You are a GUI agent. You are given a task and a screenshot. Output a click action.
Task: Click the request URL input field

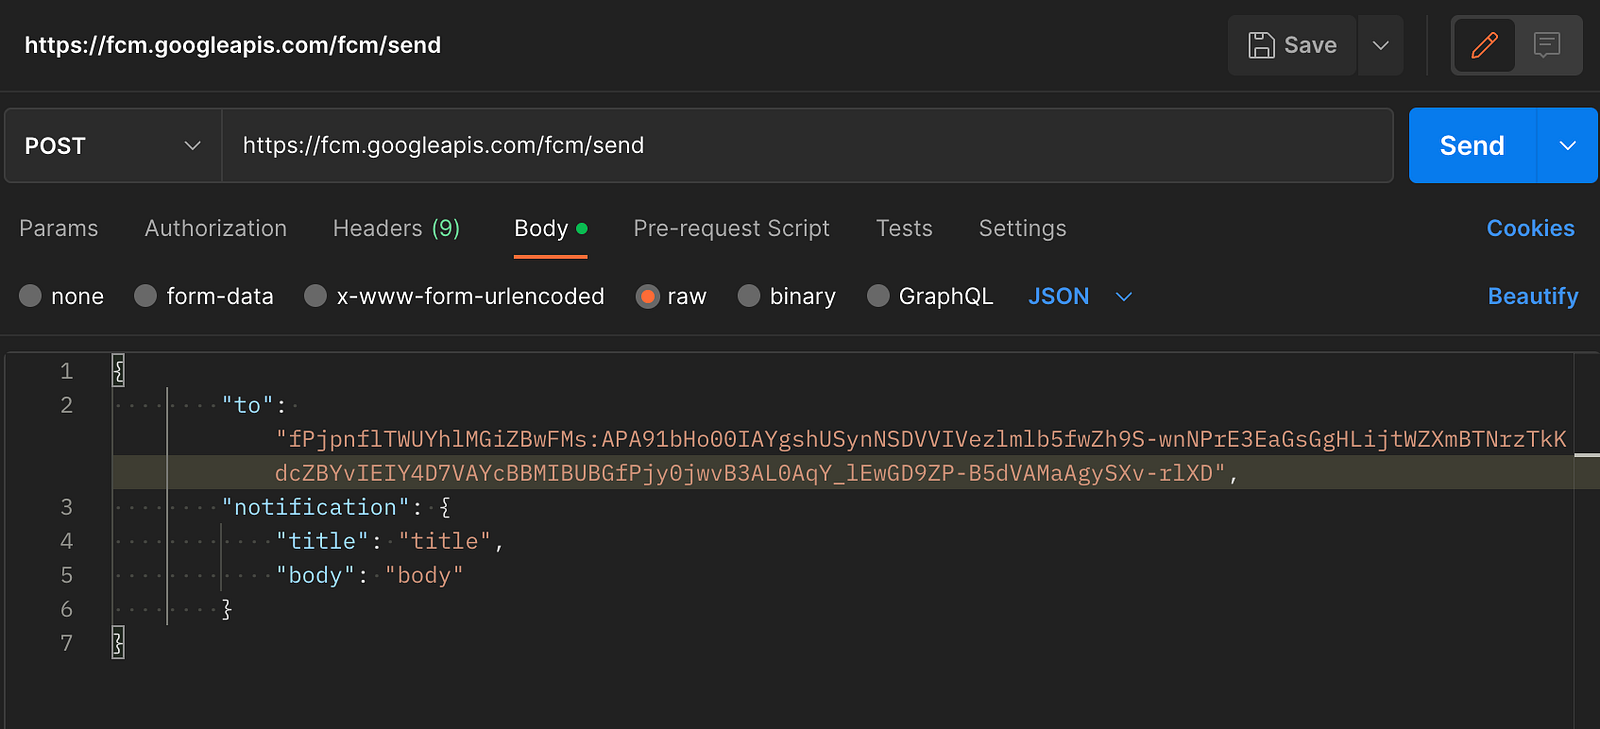[x=807, y=146]
